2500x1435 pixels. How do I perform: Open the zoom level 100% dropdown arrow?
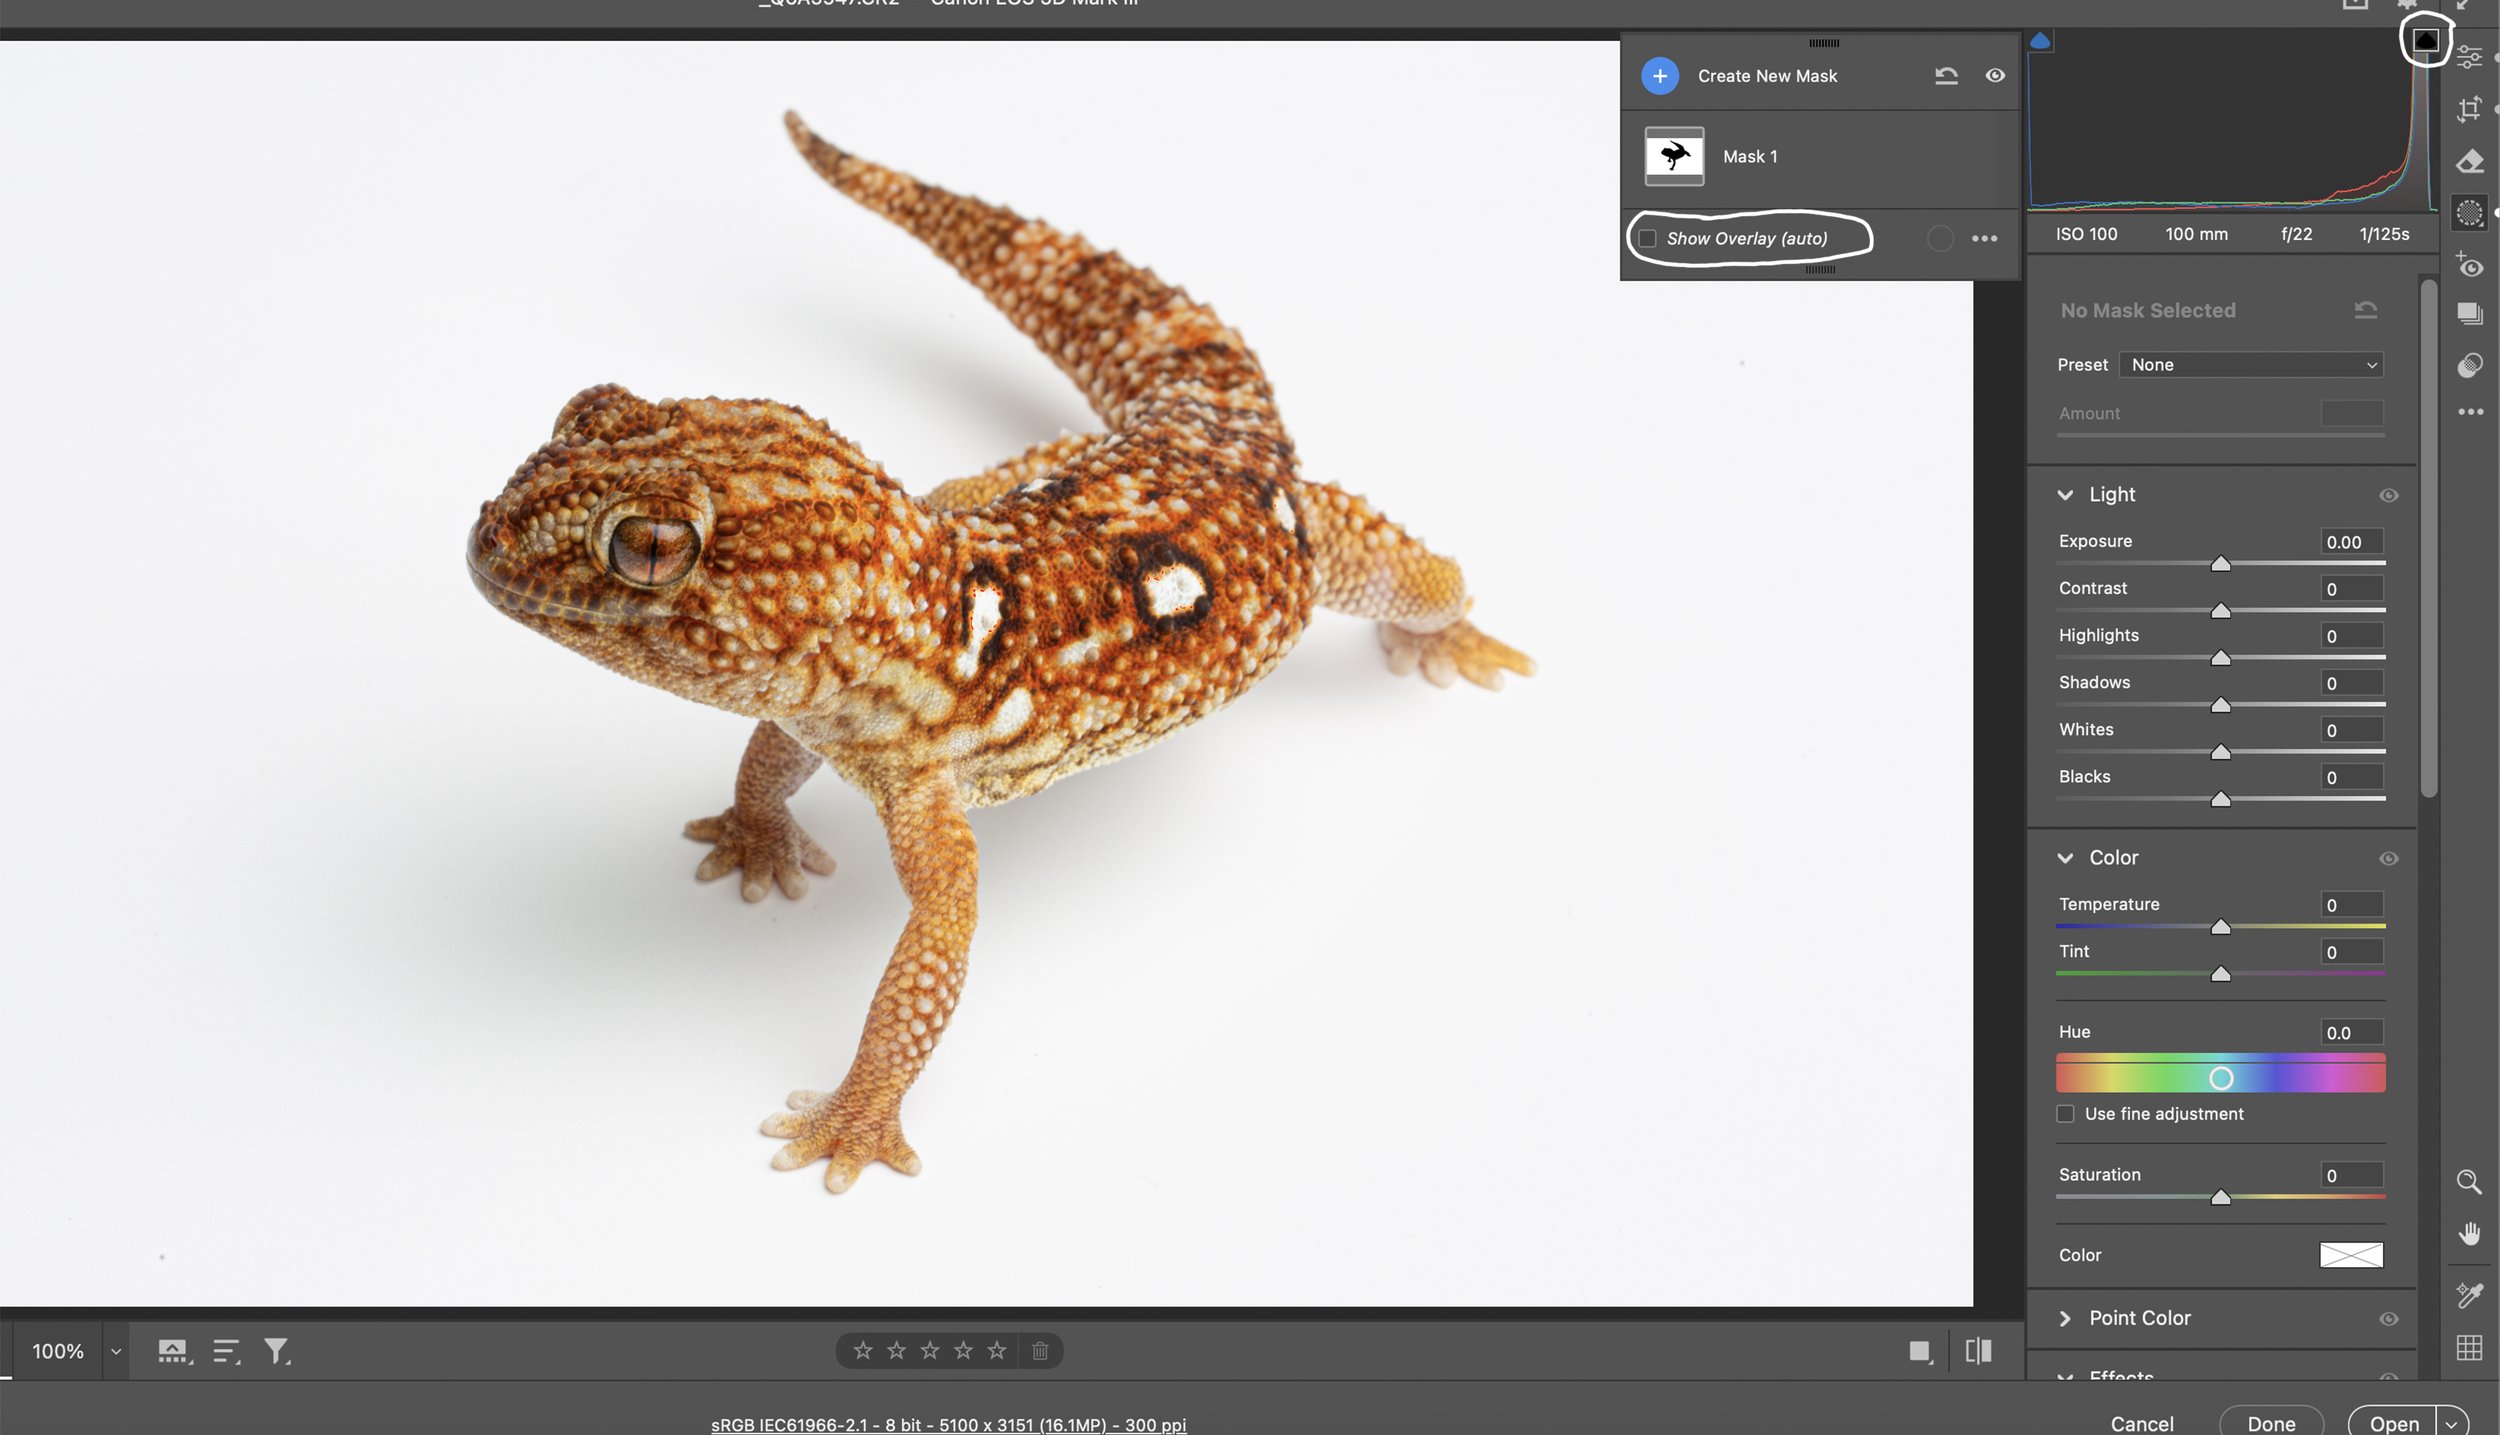click(x=116, y=1351)
